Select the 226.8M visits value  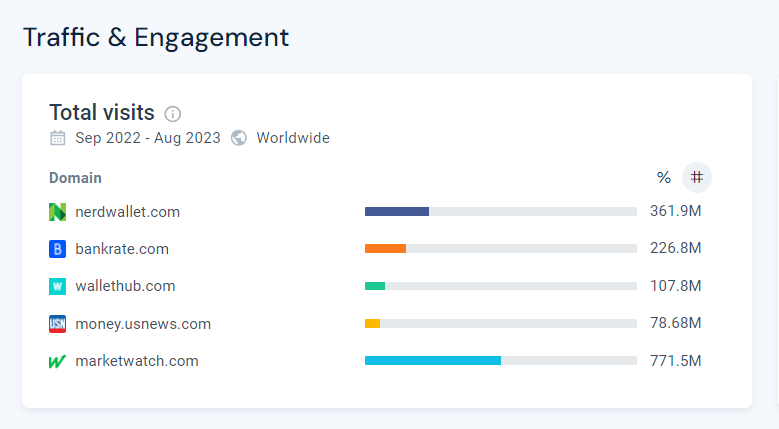(x=676, y=248)
